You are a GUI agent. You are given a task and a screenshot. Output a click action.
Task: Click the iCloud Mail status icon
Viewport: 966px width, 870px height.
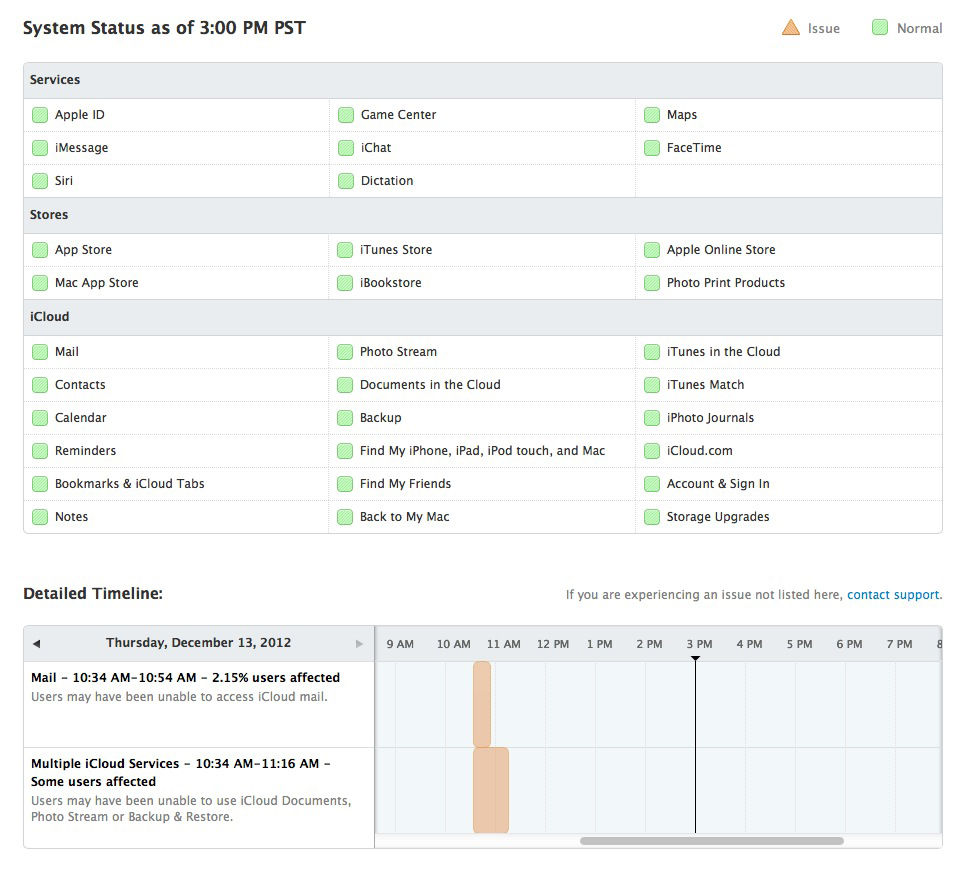click(40, 352)
